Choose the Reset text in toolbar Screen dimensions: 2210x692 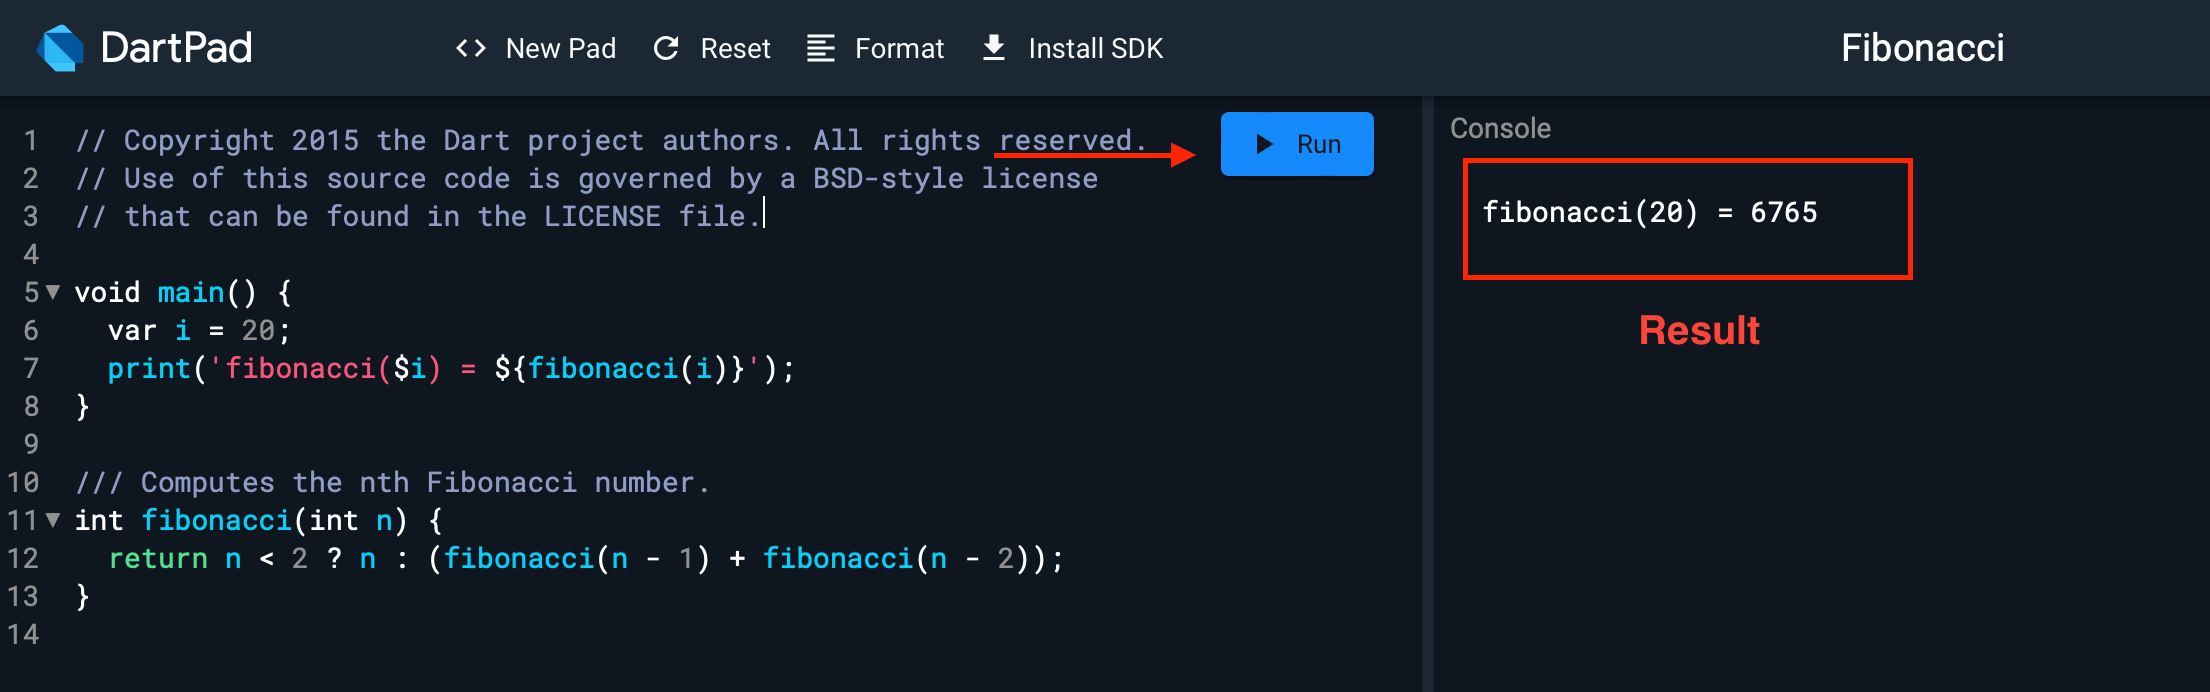pos(735,48)
